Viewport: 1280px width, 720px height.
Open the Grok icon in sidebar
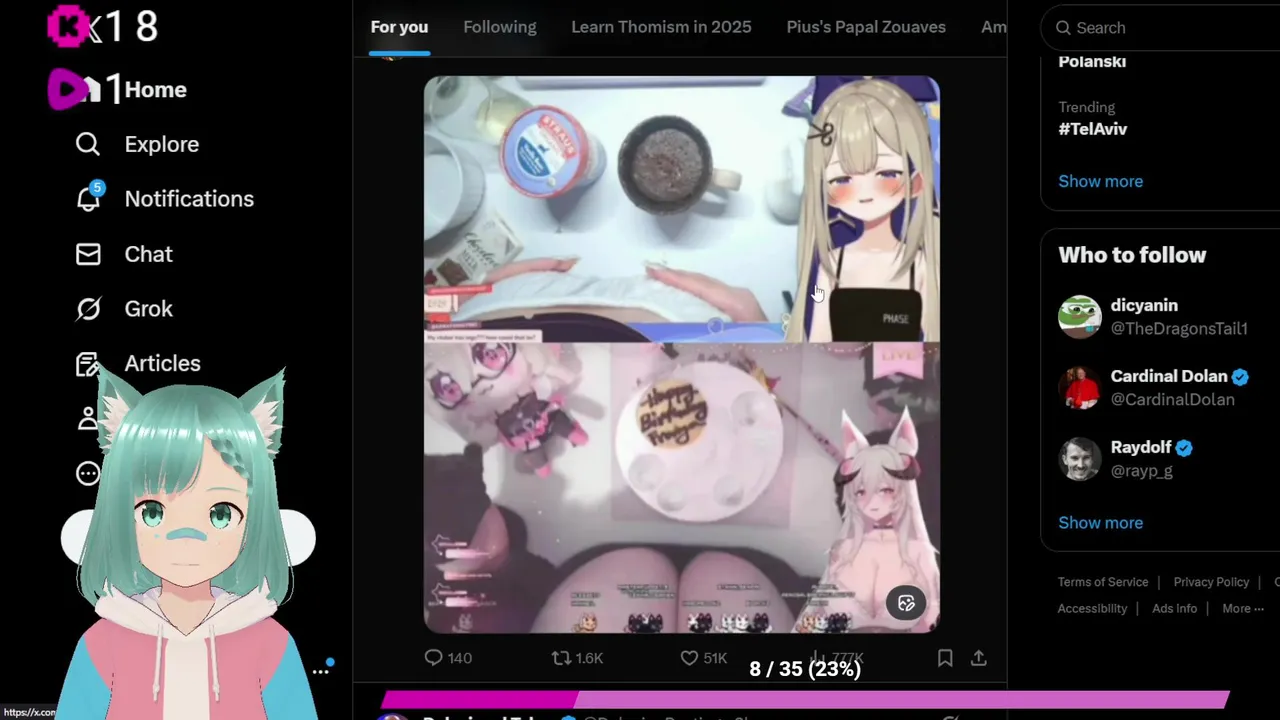pyautogui.click(x=88, y=309)
